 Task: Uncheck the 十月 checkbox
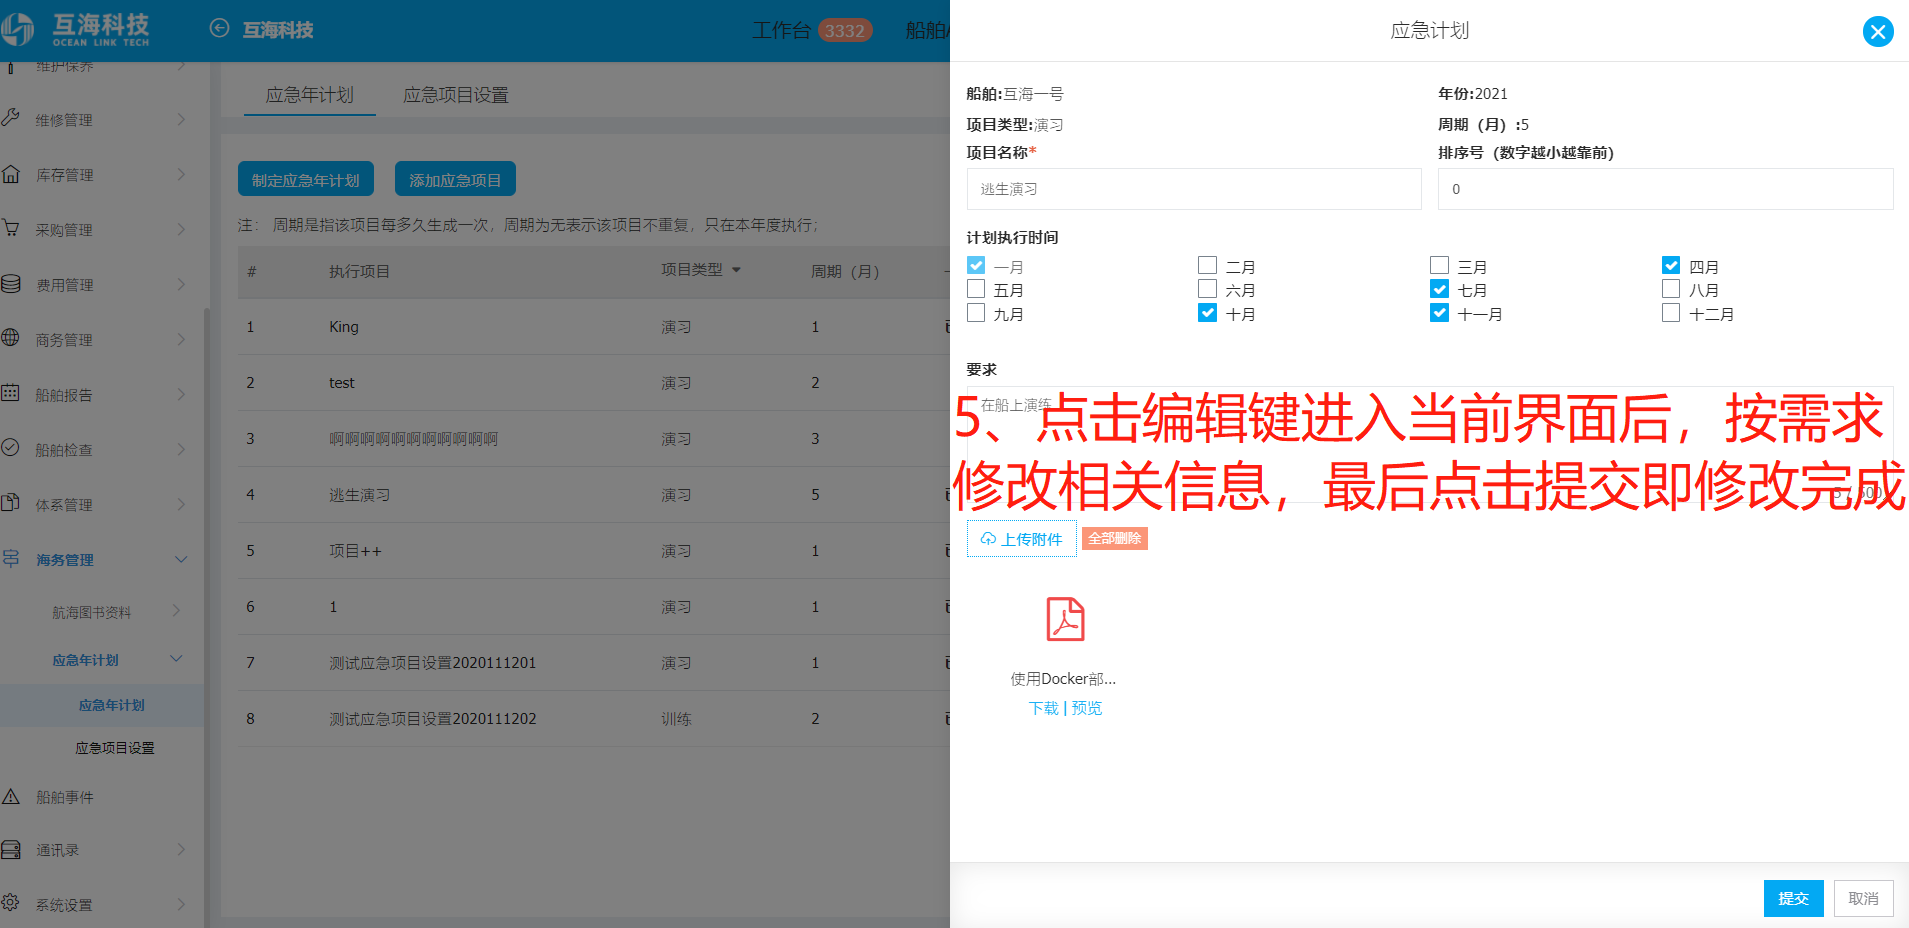click(x=1208, y=313)
